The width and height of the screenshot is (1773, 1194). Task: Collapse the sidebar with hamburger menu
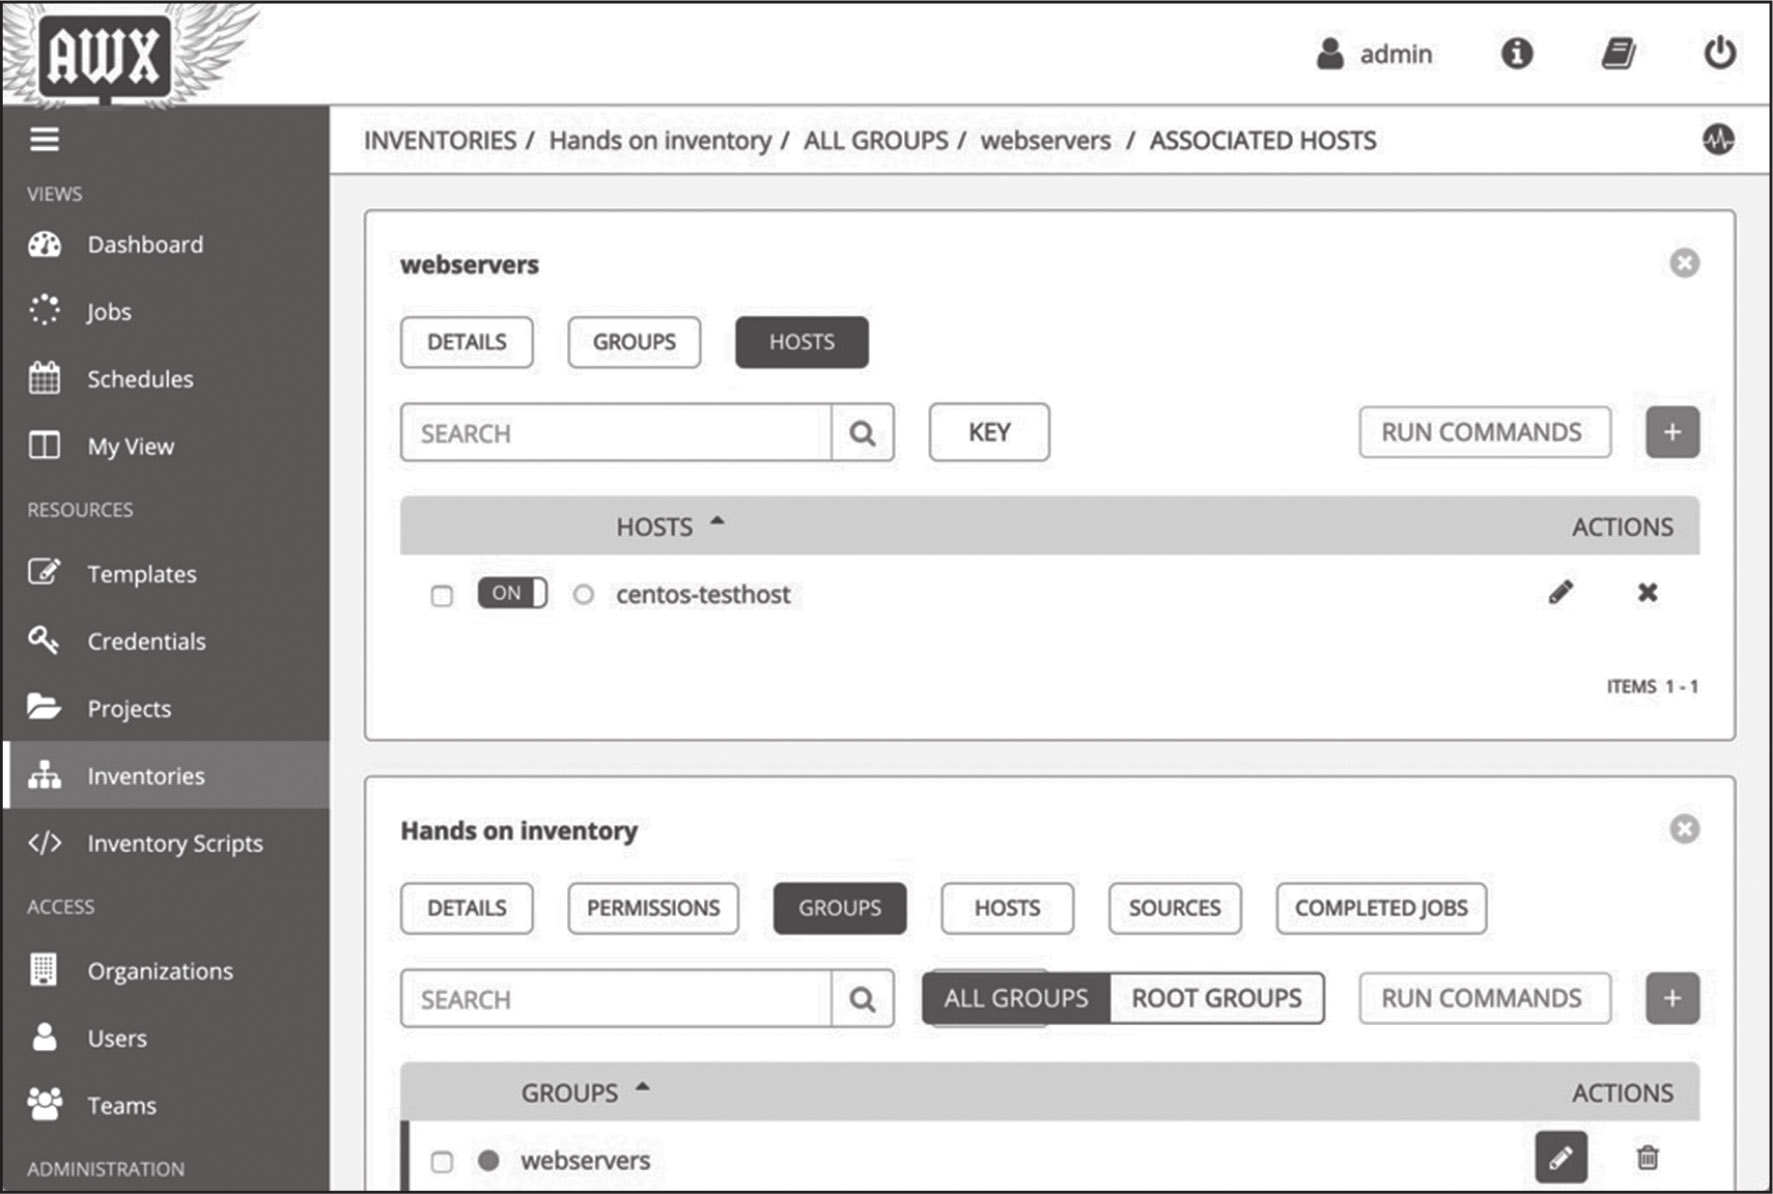coord(44,140)
